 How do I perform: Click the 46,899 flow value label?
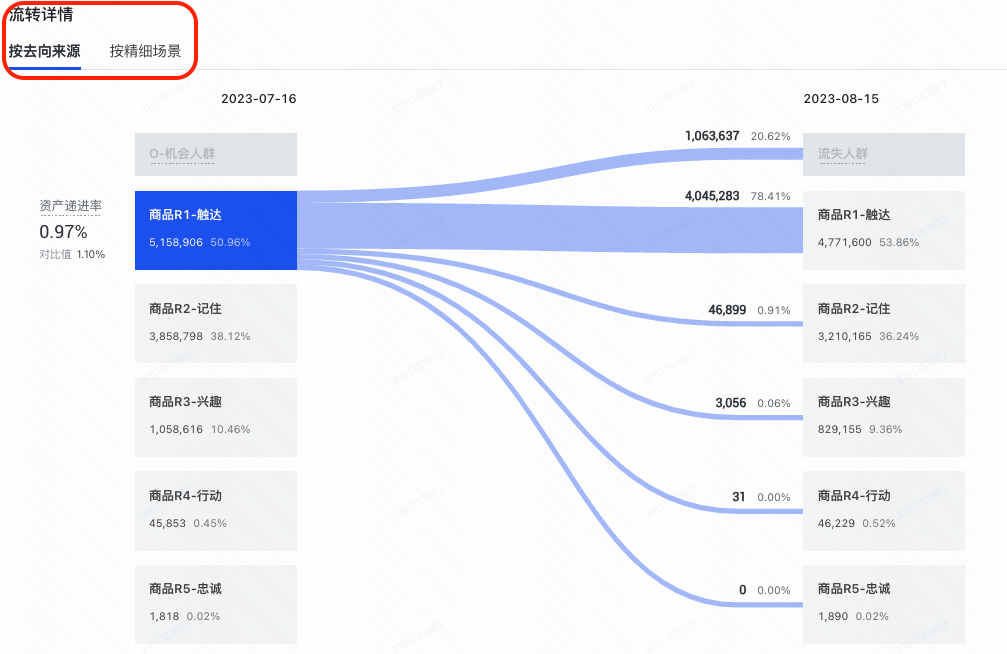(727, 310)
